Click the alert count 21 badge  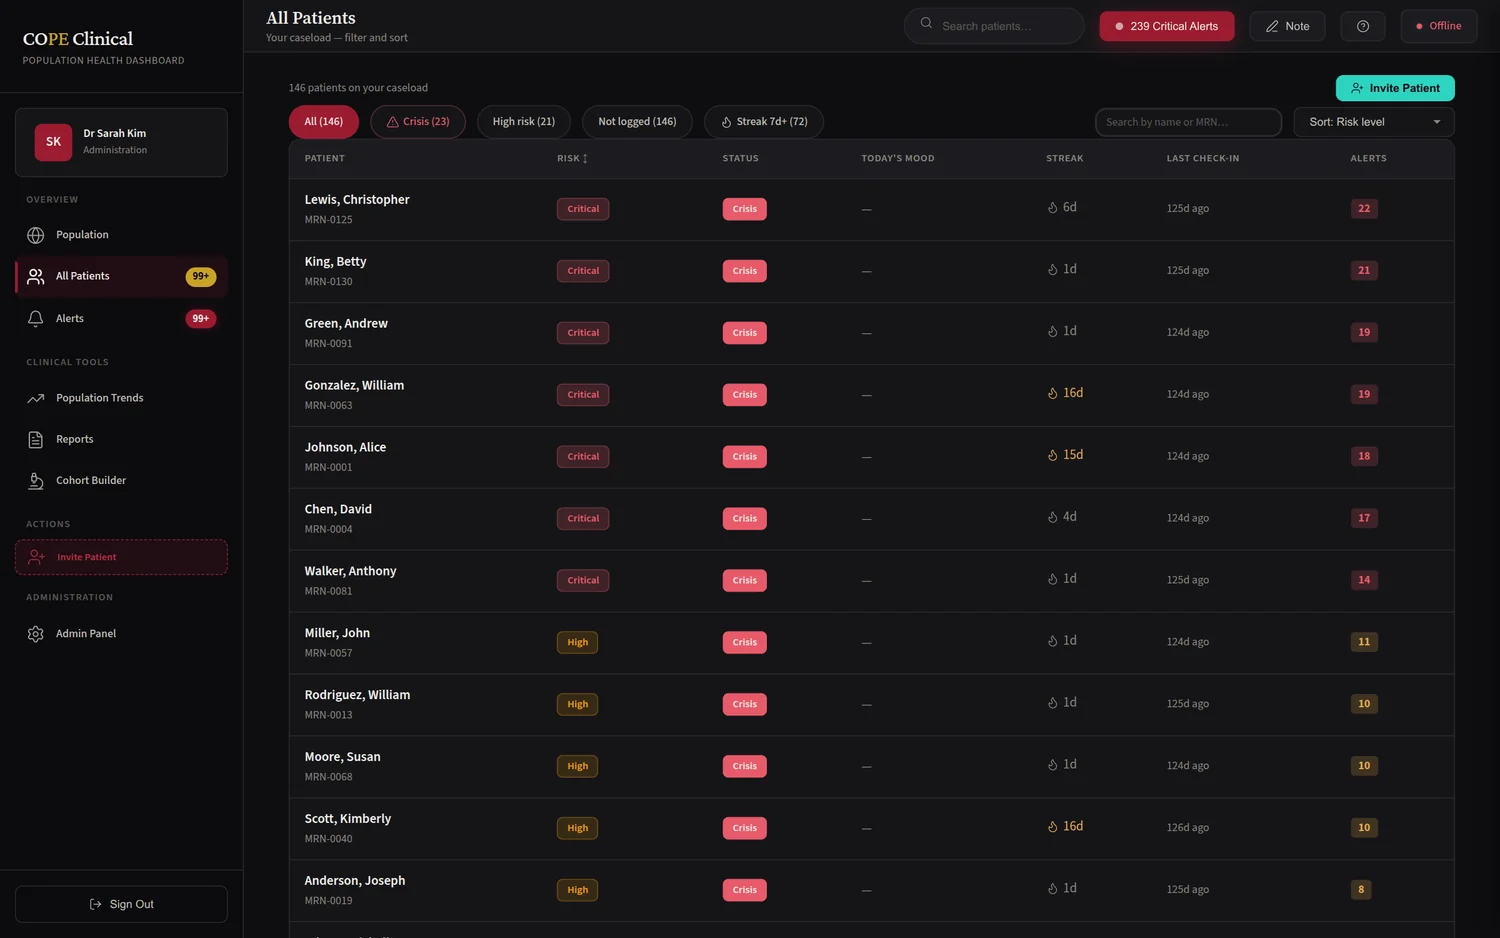click(1364, 271)
